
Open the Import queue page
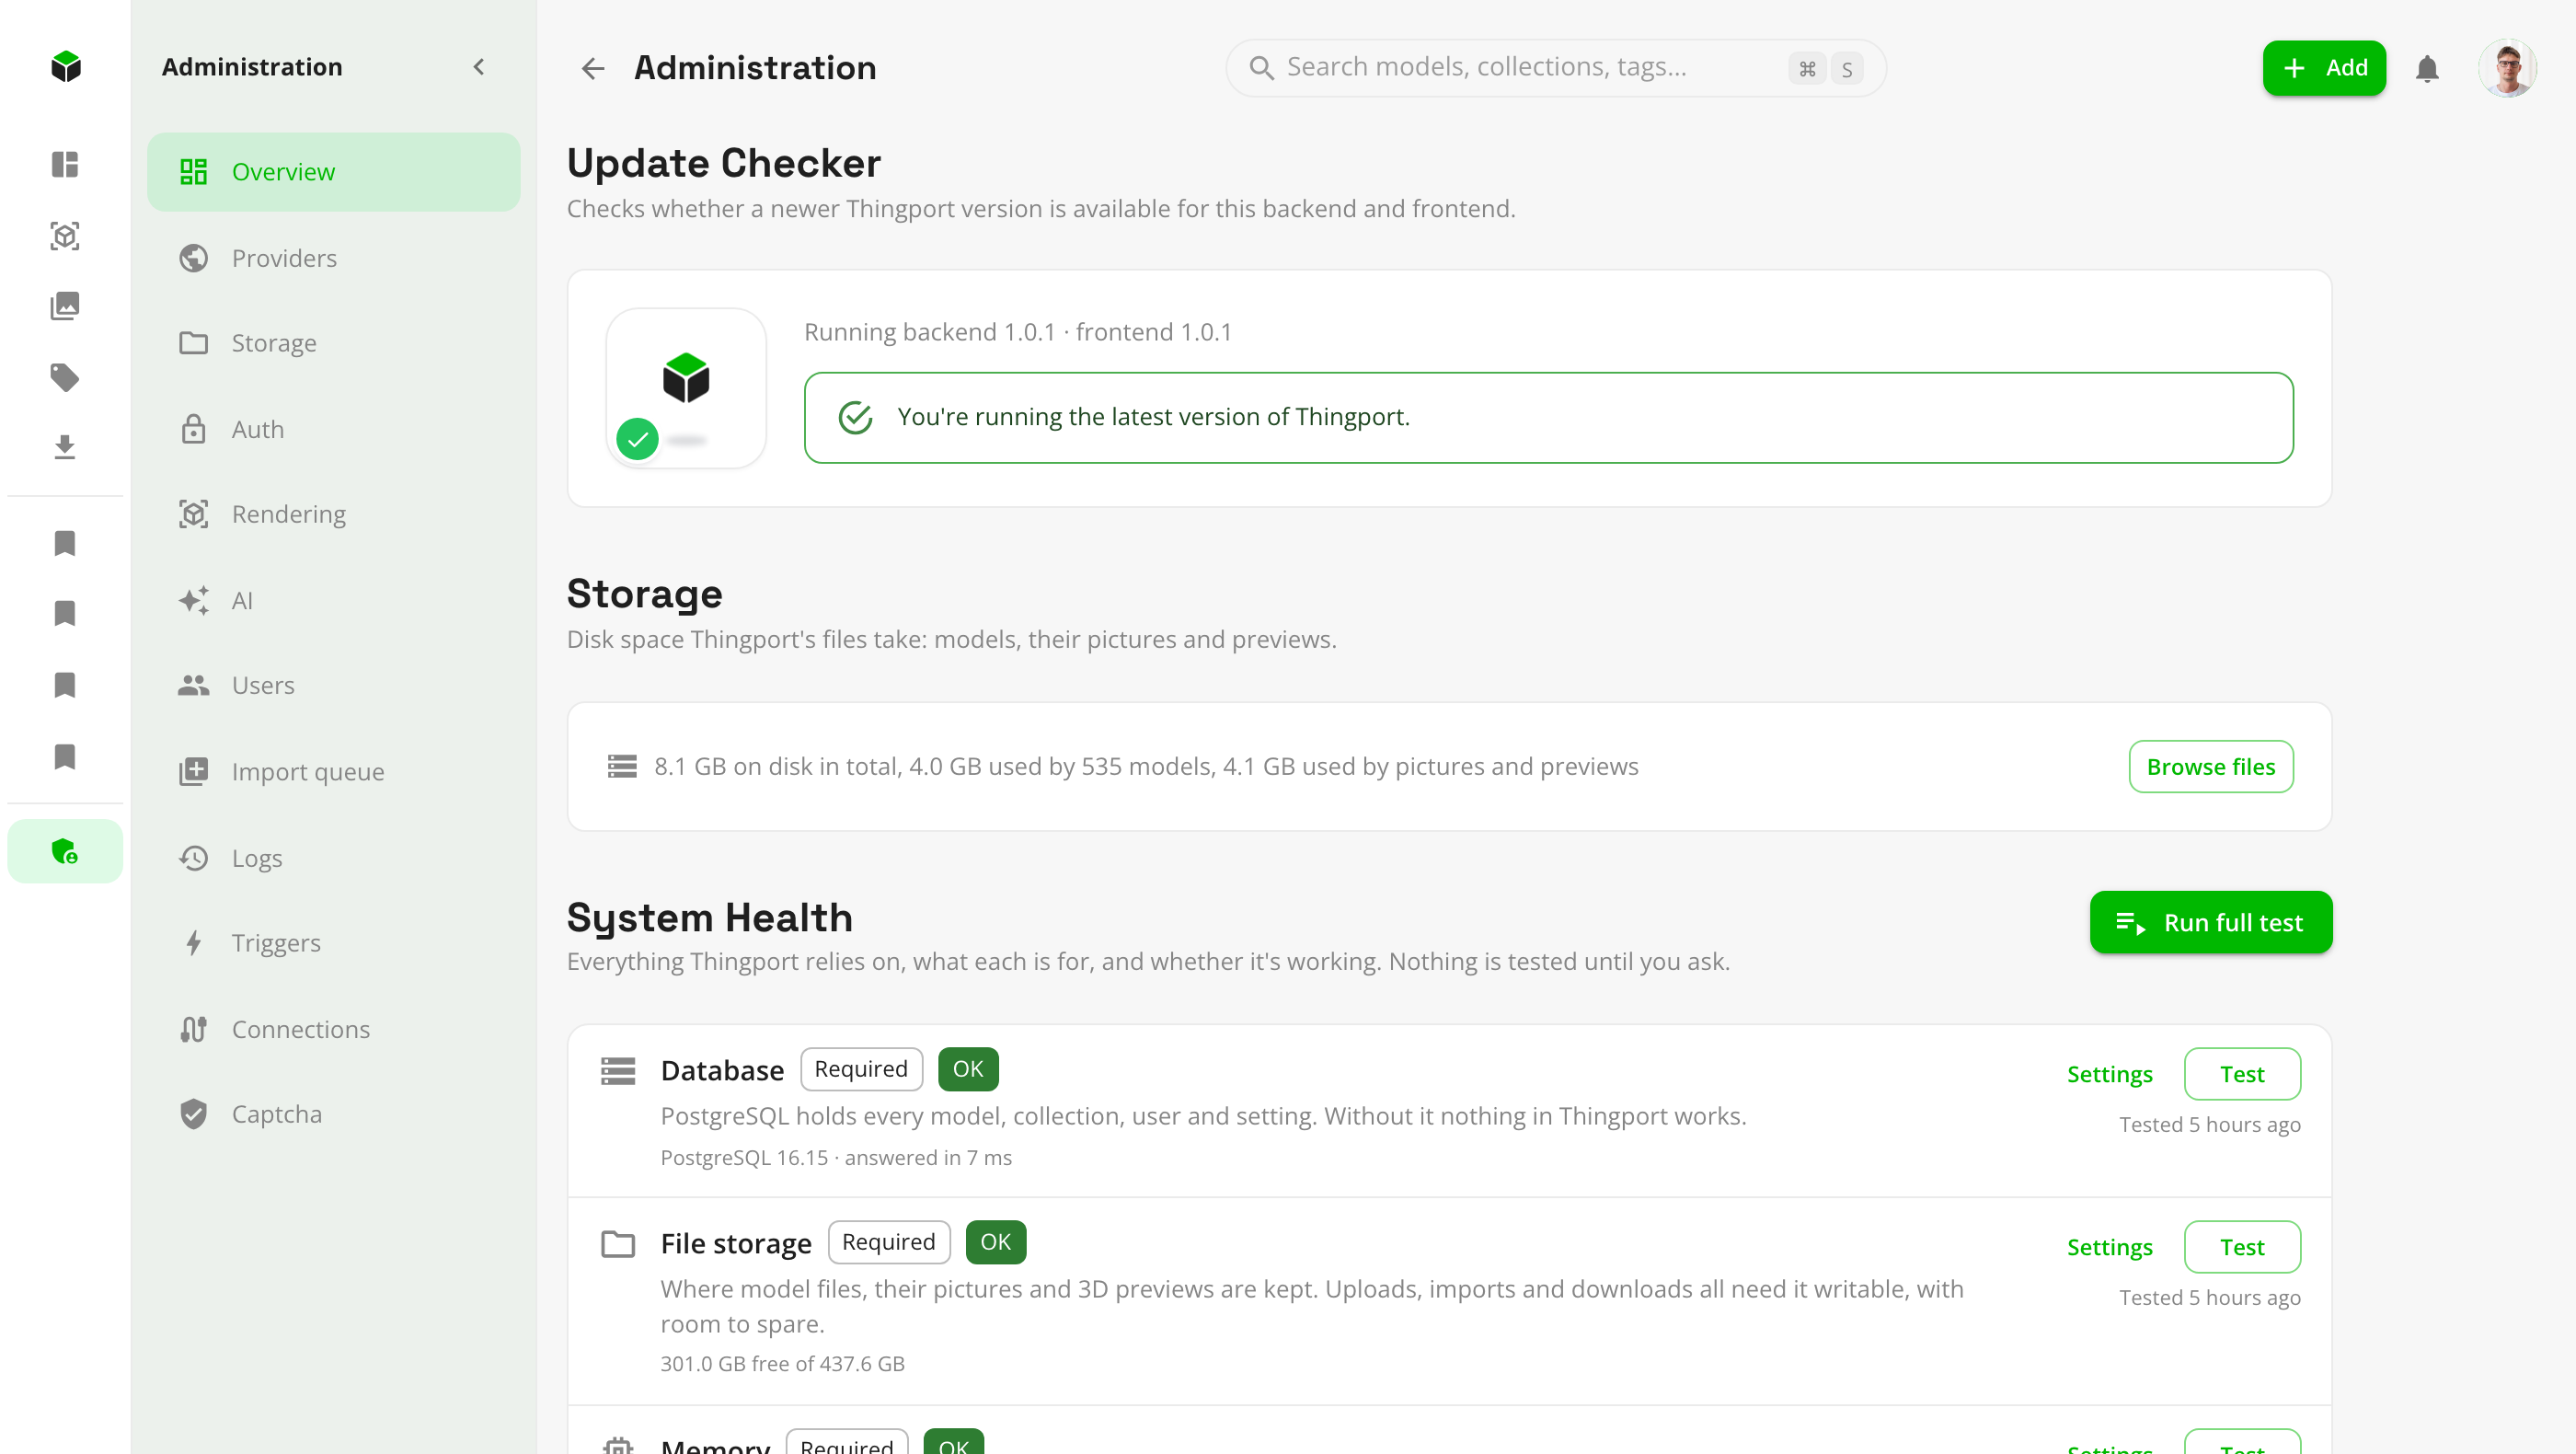point(334,771)
